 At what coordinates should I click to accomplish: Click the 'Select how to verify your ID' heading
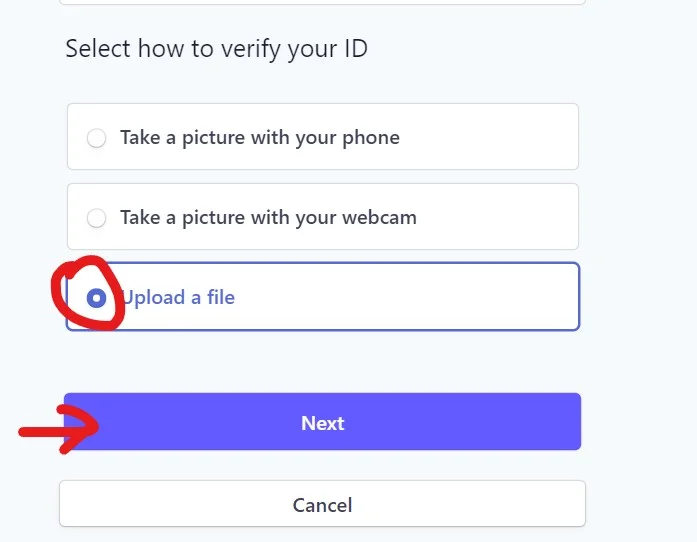(x=216, y=48)
